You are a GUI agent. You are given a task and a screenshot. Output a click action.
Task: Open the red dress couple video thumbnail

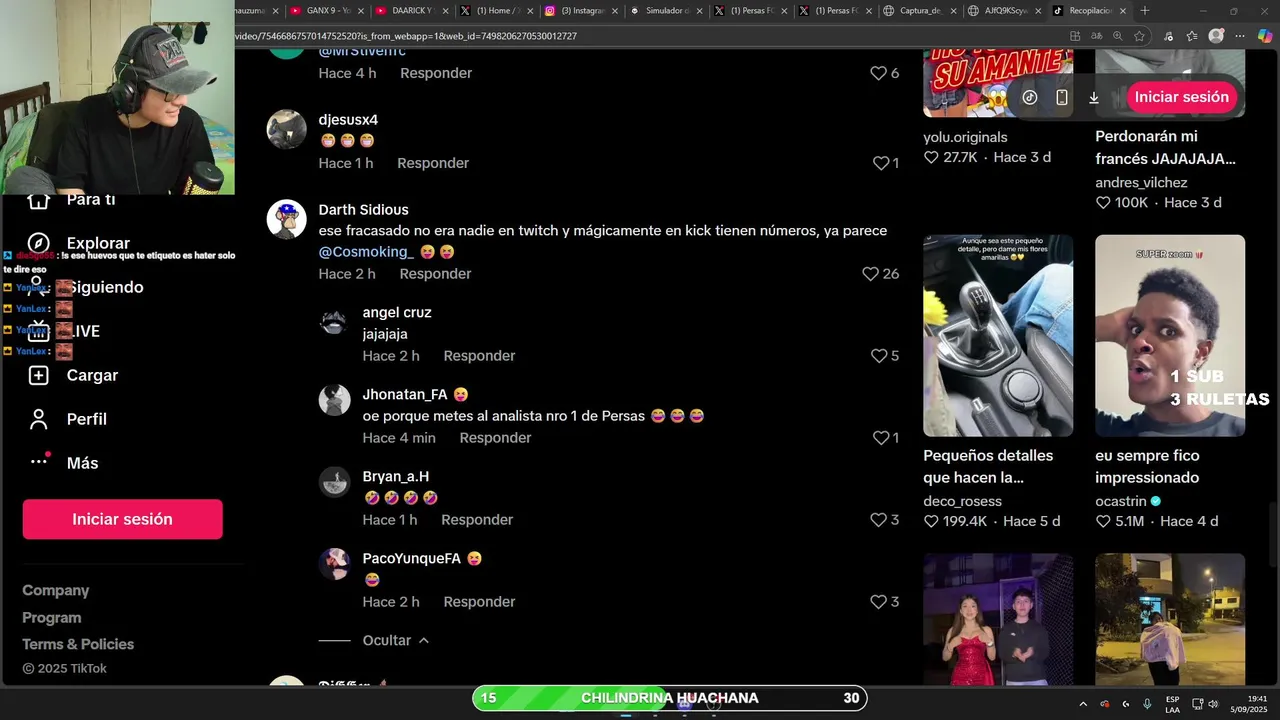pyautogui.click(x=998, y=620)
